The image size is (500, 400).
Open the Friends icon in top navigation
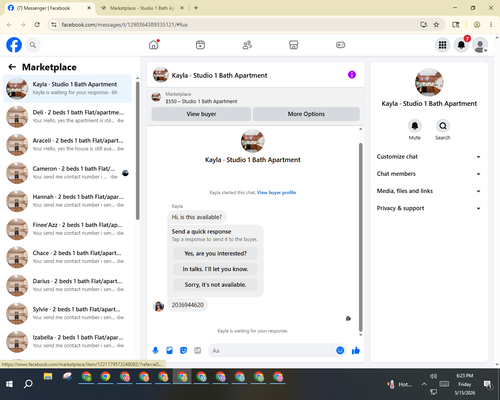[247, 45]
